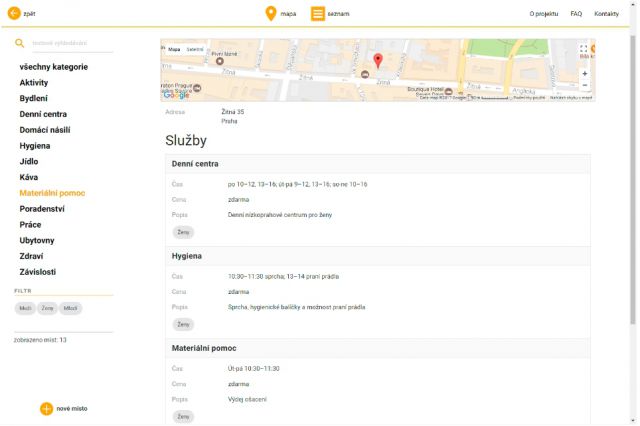The width and height of the screenshot is (640, 426).
Task: Click the red location pin on map
Action: (x=378, y=61)
